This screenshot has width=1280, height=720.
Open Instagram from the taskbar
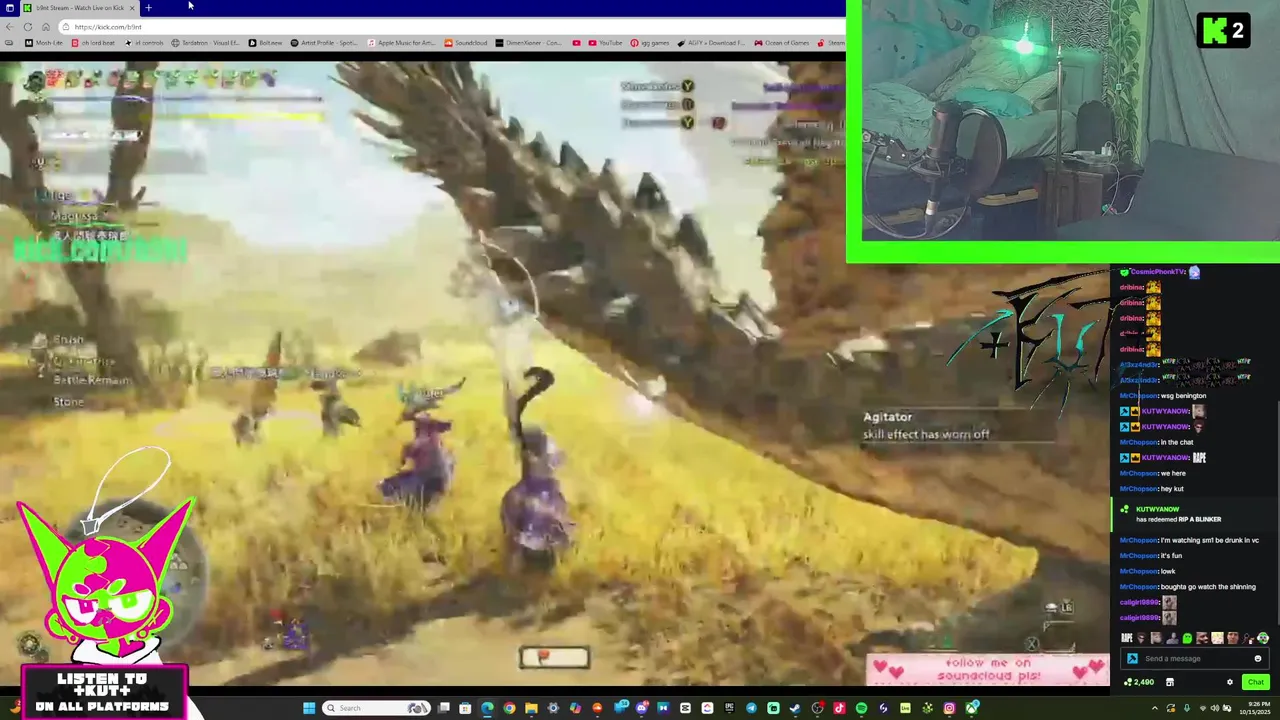[949, 708]
